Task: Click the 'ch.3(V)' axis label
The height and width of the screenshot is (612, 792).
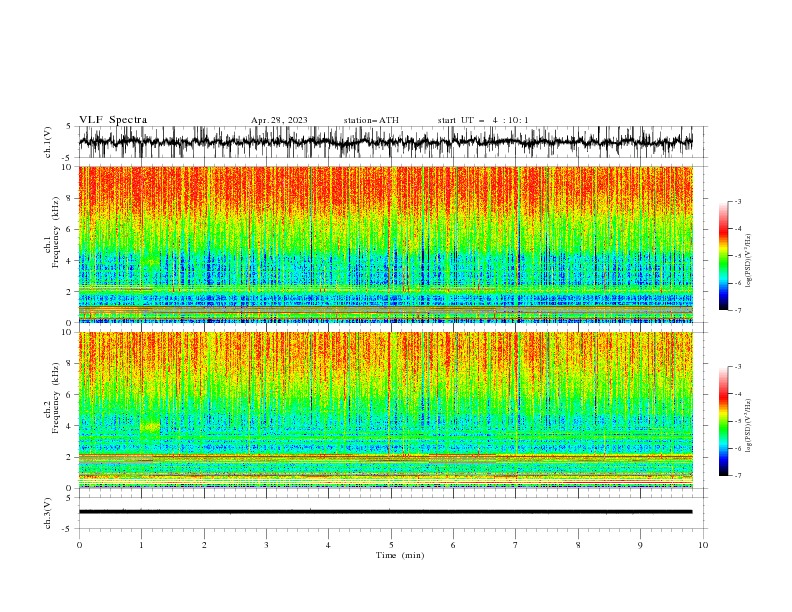Action: point(48,513)
